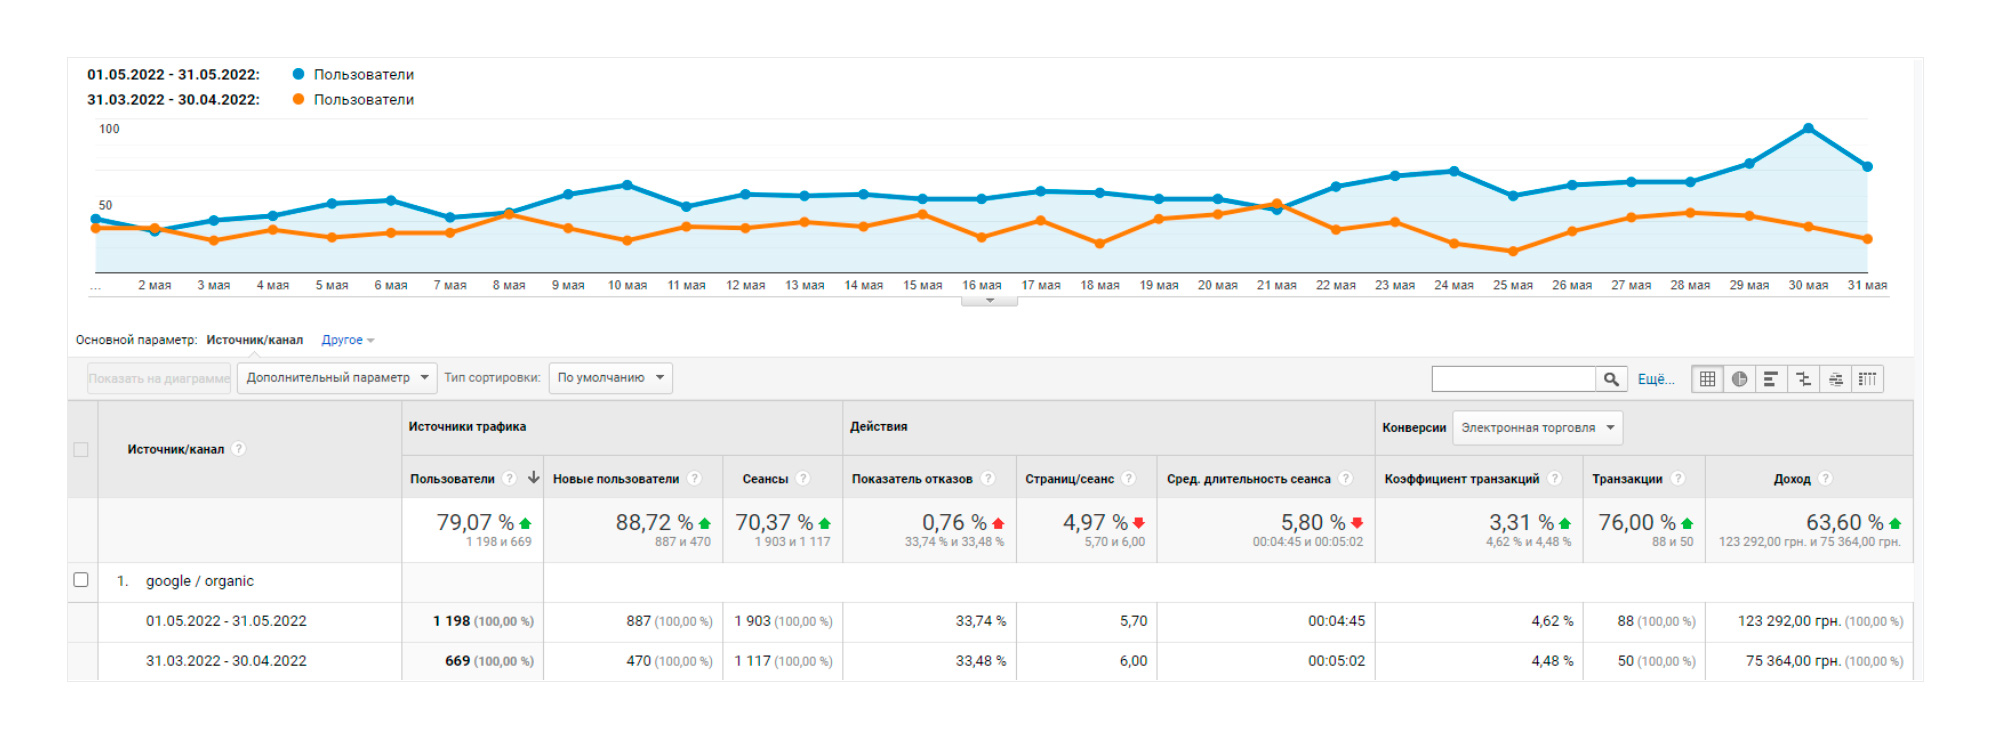Switch to data table view icon
Image resolution: width=1998 pixels, height=754 pixels.
tap(1708, 379)
